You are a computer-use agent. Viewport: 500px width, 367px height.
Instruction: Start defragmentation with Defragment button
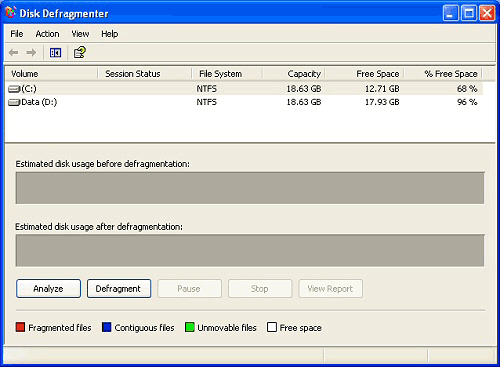point(119,289)
